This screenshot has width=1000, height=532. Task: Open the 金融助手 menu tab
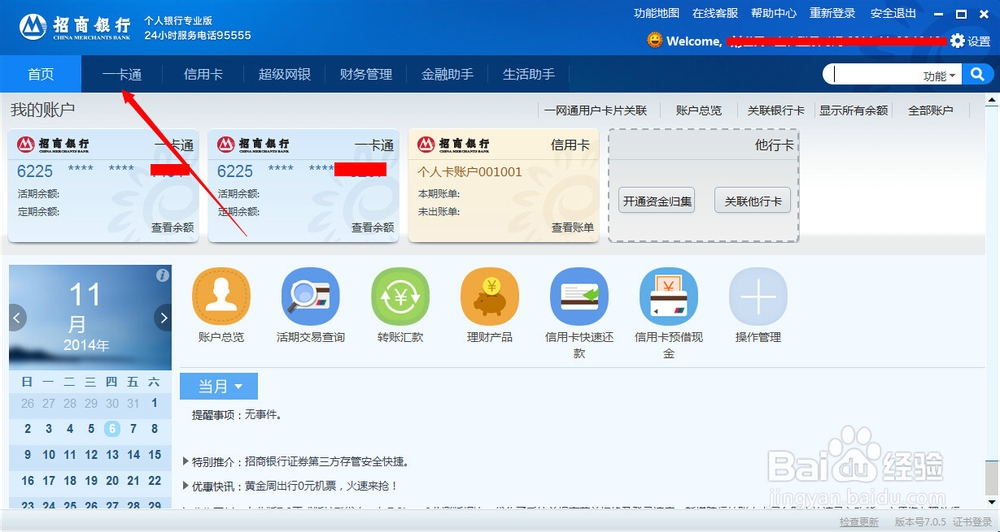pos(447,74)
